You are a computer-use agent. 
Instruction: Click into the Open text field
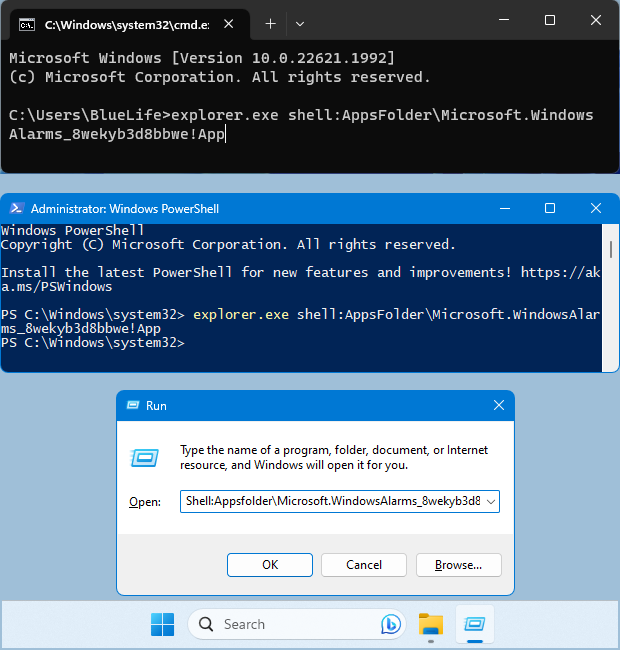coord(332,501)
